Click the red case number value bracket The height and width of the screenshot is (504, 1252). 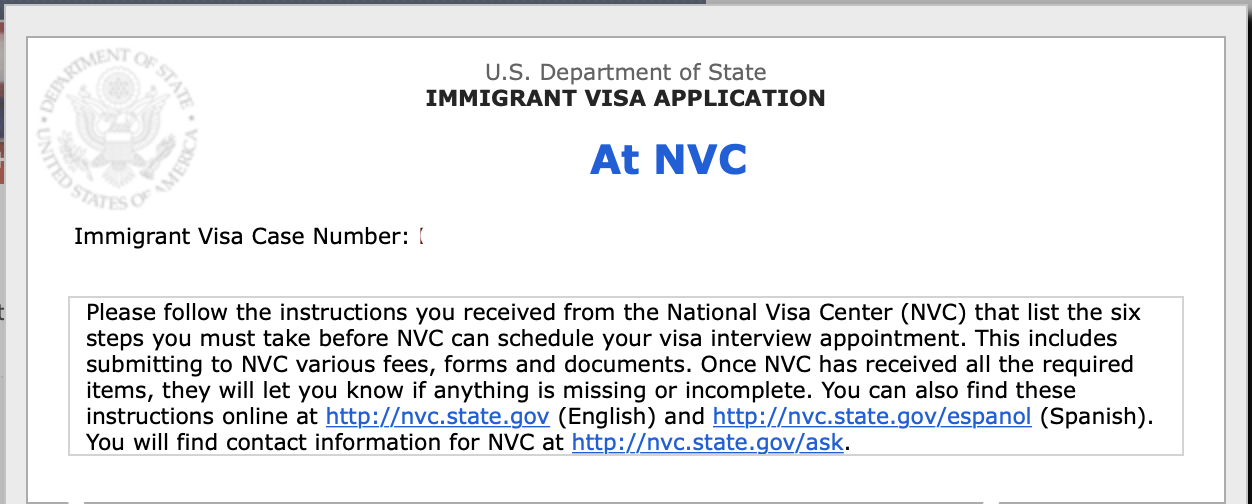coord(421,237)
